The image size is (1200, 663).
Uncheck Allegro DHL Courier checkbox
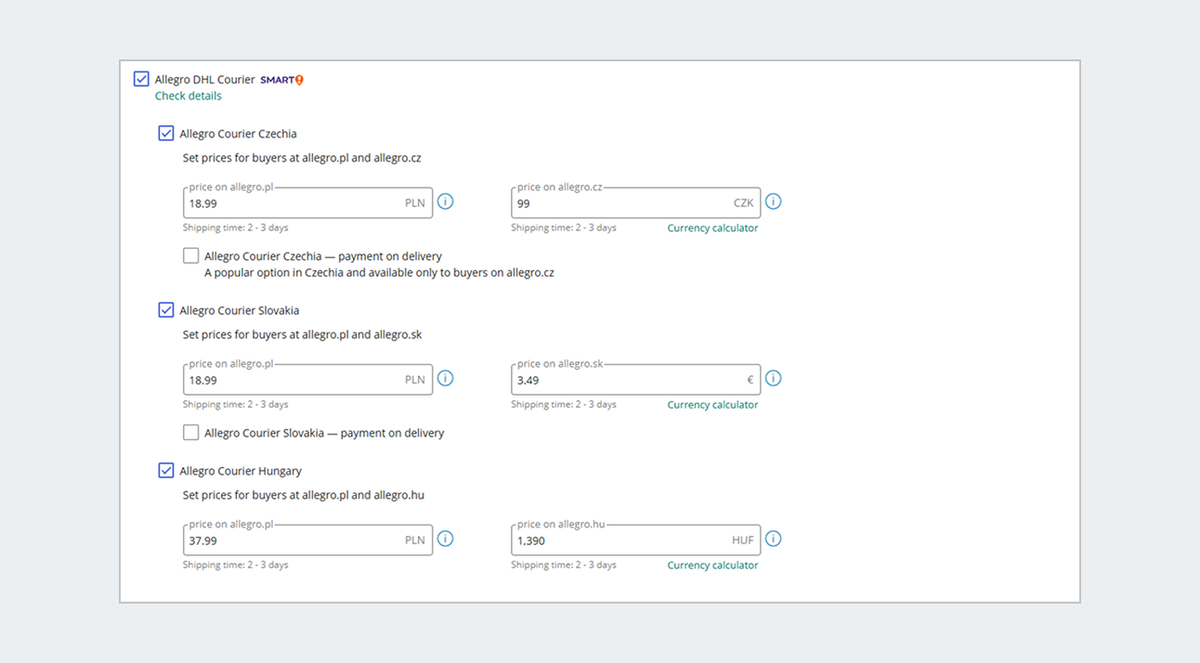[x=141, y=79]
